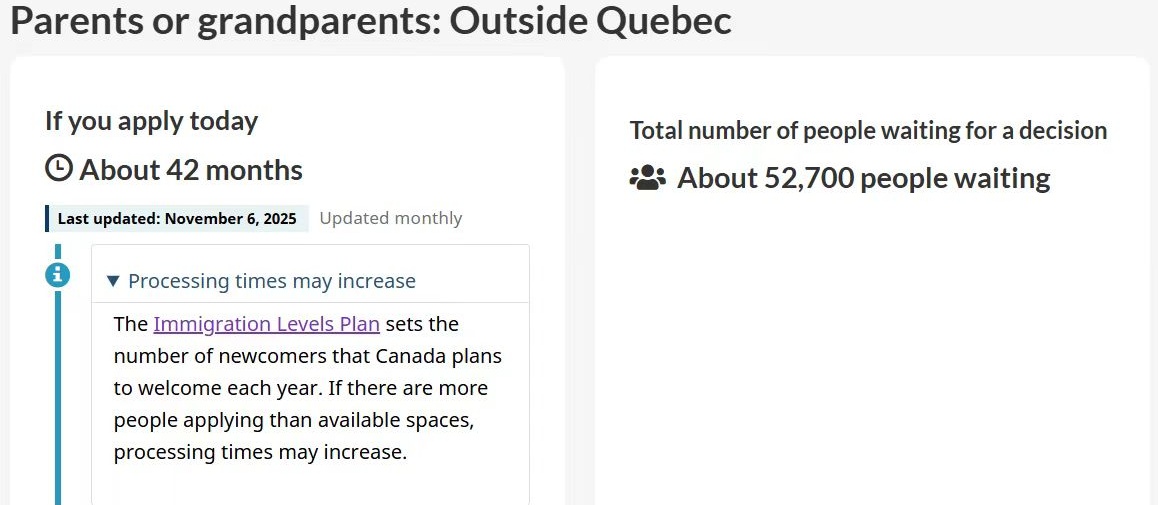Click 'About 52,700 people waiting' text

point(864,178)
